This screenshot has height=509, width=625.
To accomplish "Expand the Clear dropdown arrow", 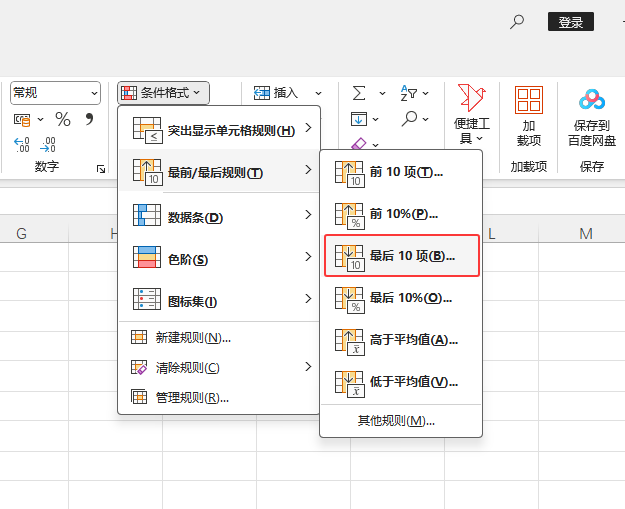I will pos(375,144).
